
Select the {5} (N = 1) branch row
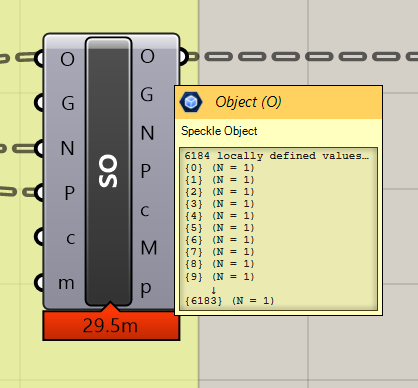tap(220, 228)
